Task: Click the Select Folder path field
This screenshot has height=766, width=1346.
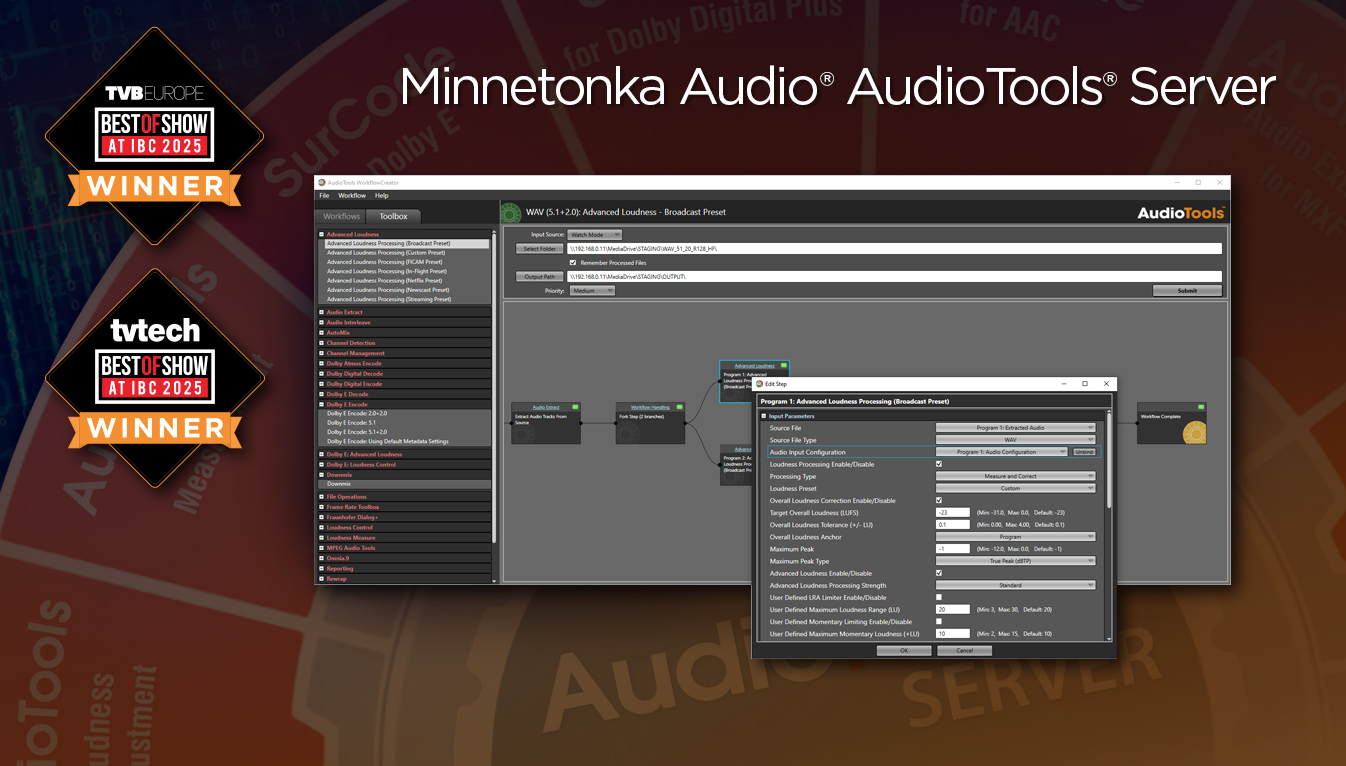Action: [894, 248]
